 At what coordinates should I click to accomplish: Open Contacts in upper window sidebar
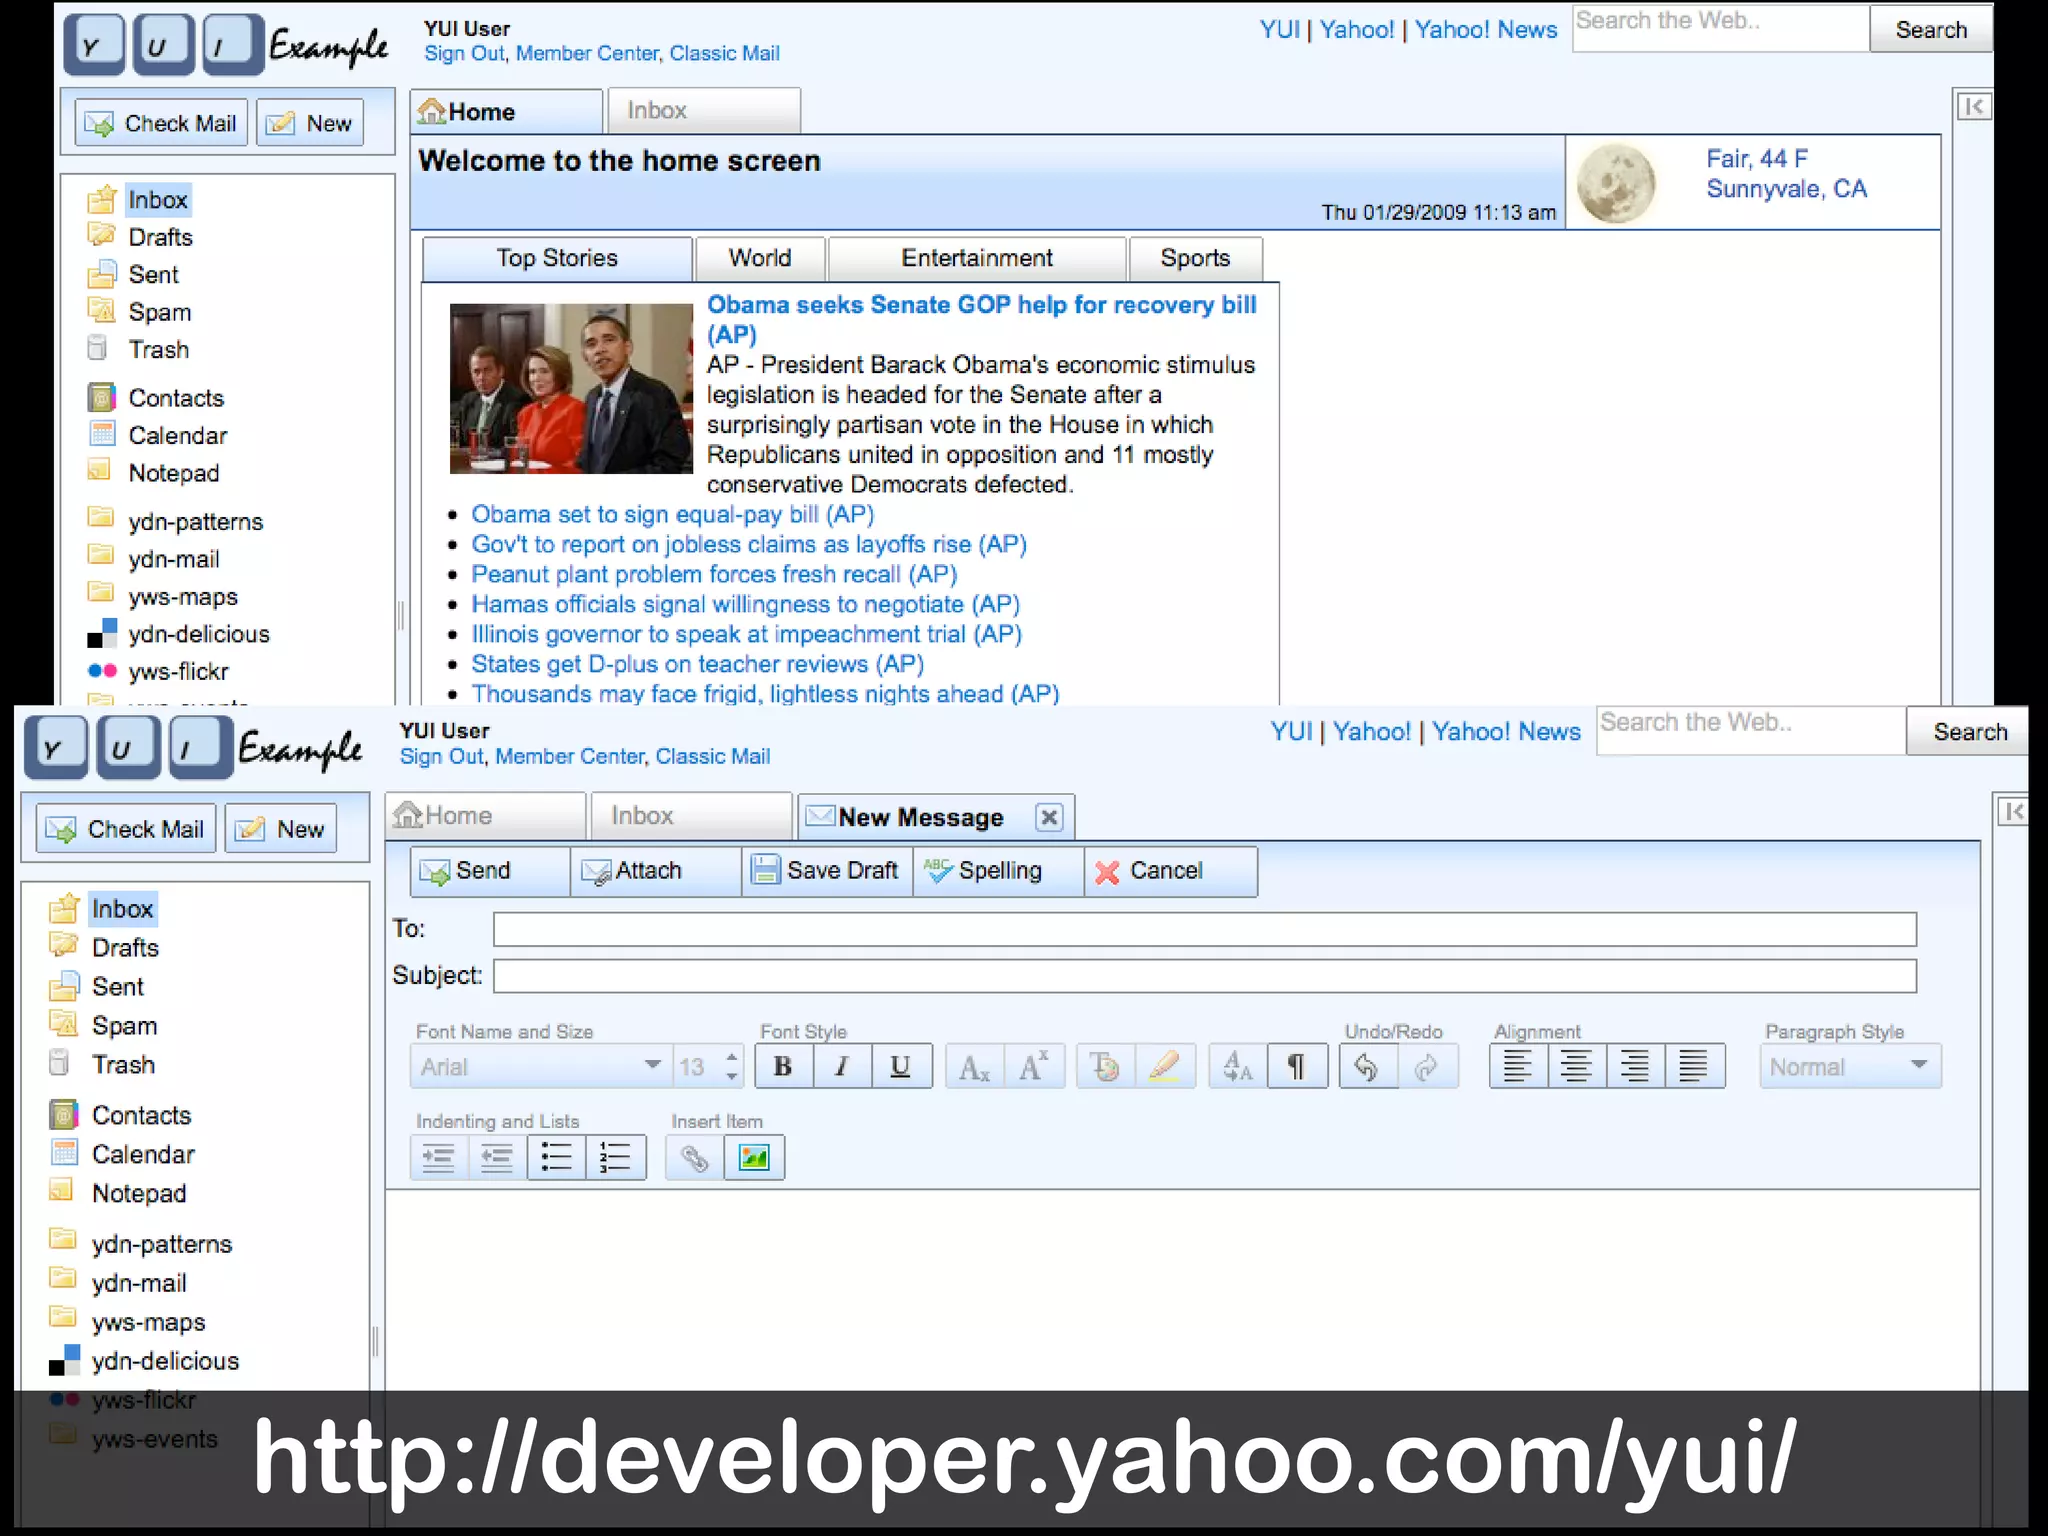176,398
